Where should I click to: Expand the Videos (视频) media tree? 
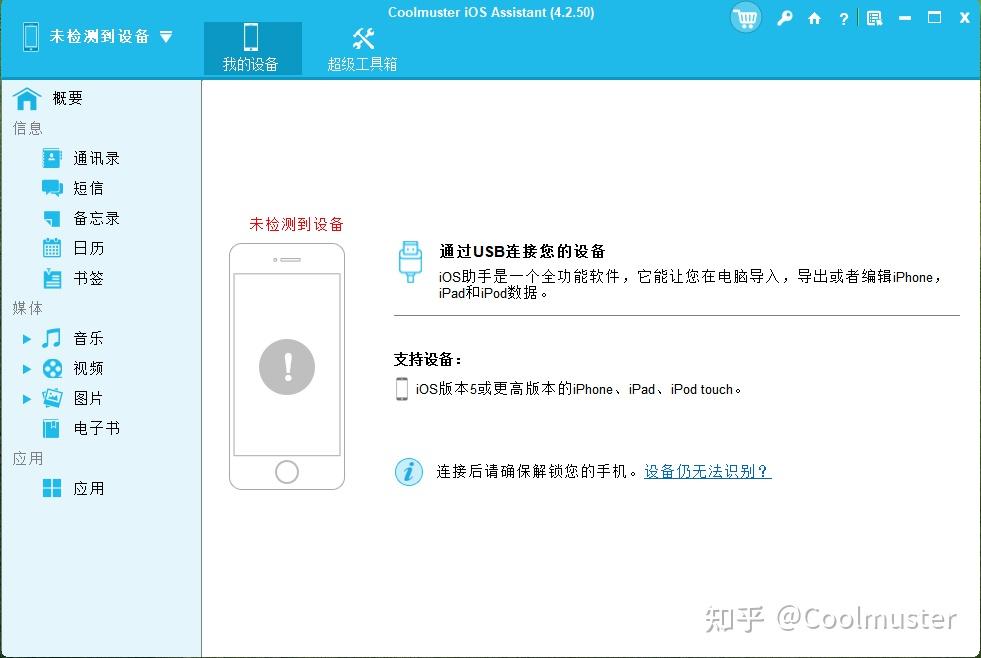(27, 368)
